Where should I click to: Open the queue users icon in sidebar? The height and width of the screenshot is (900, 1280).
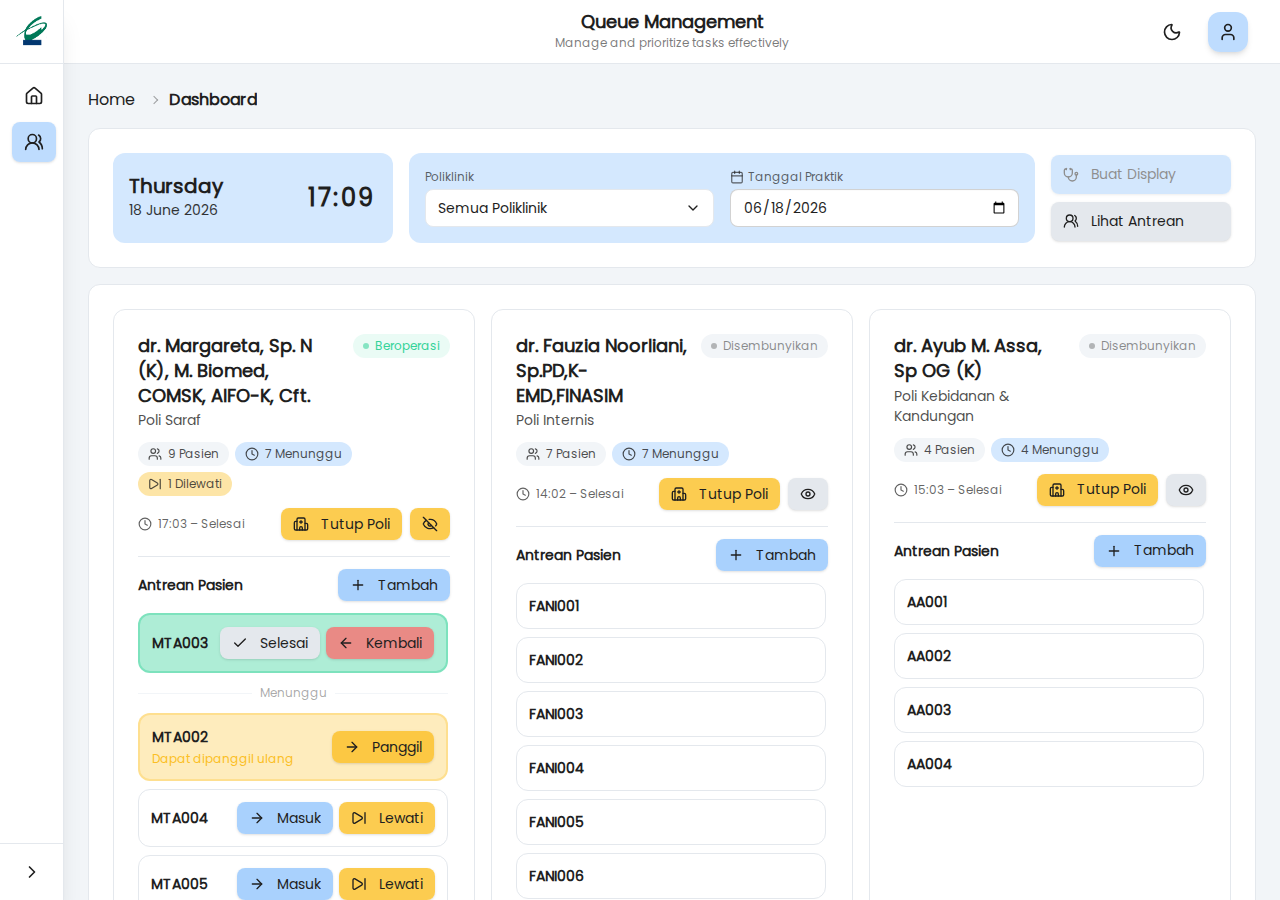pos(34,142)
